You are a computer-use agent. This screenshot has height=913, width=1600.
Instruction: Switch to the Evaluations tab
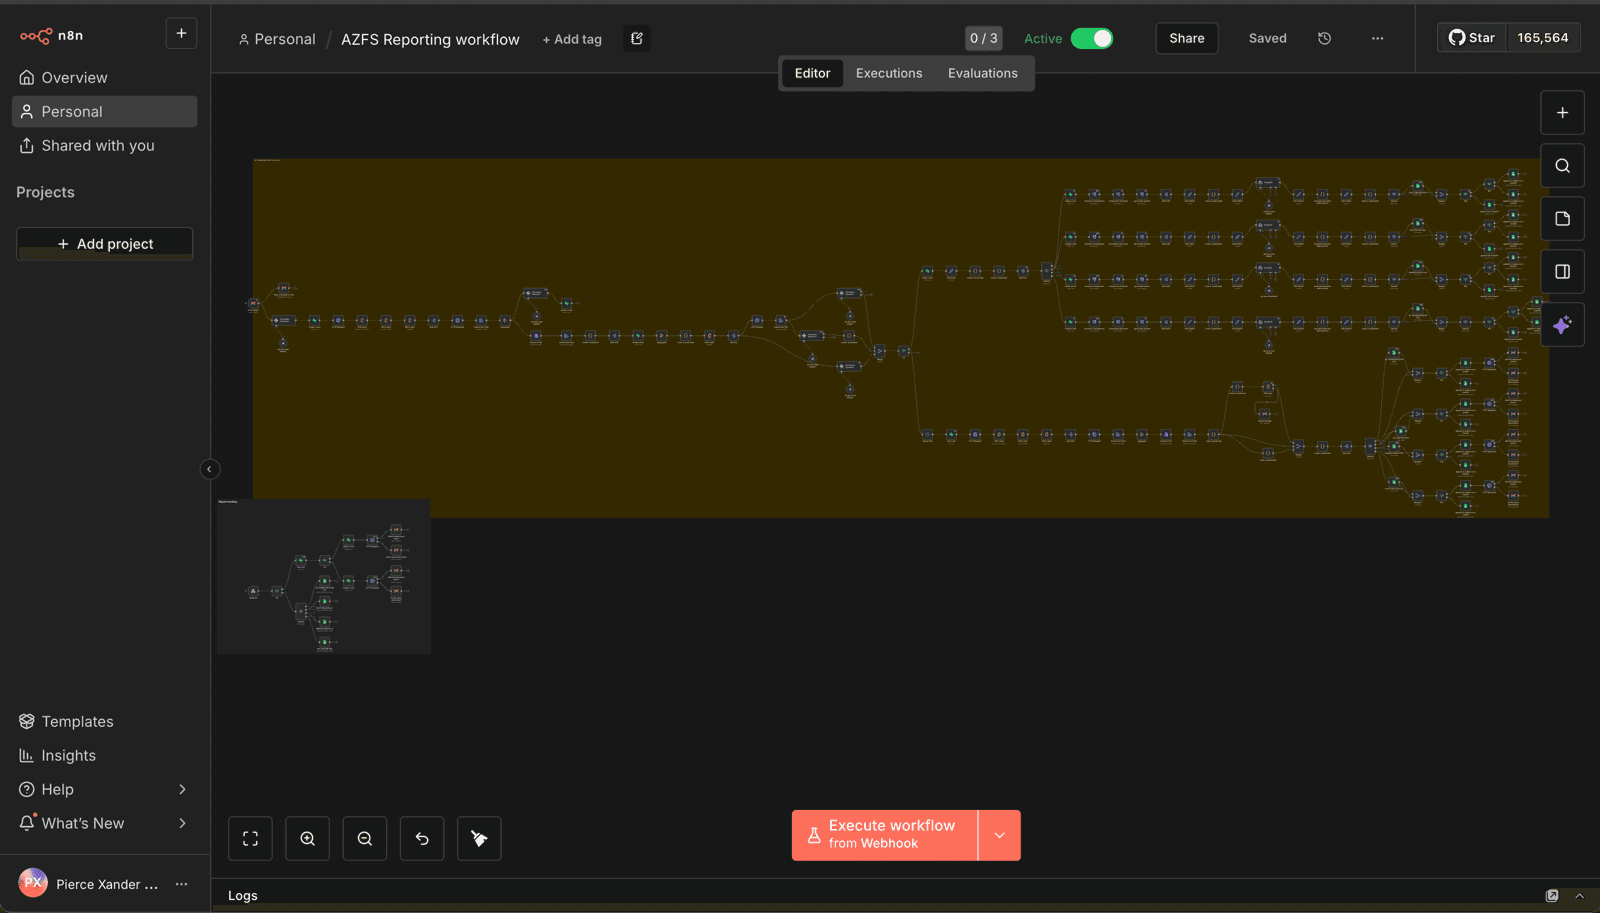tap(983, 73)
